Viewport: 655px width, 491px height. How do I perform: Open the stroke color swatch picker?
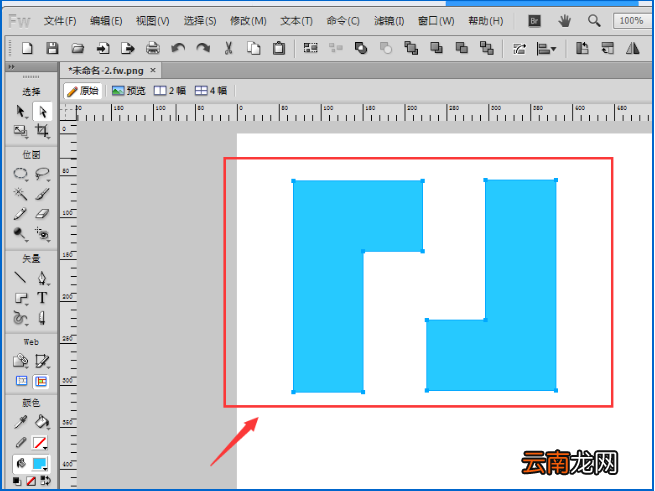[x=40, y=443]
